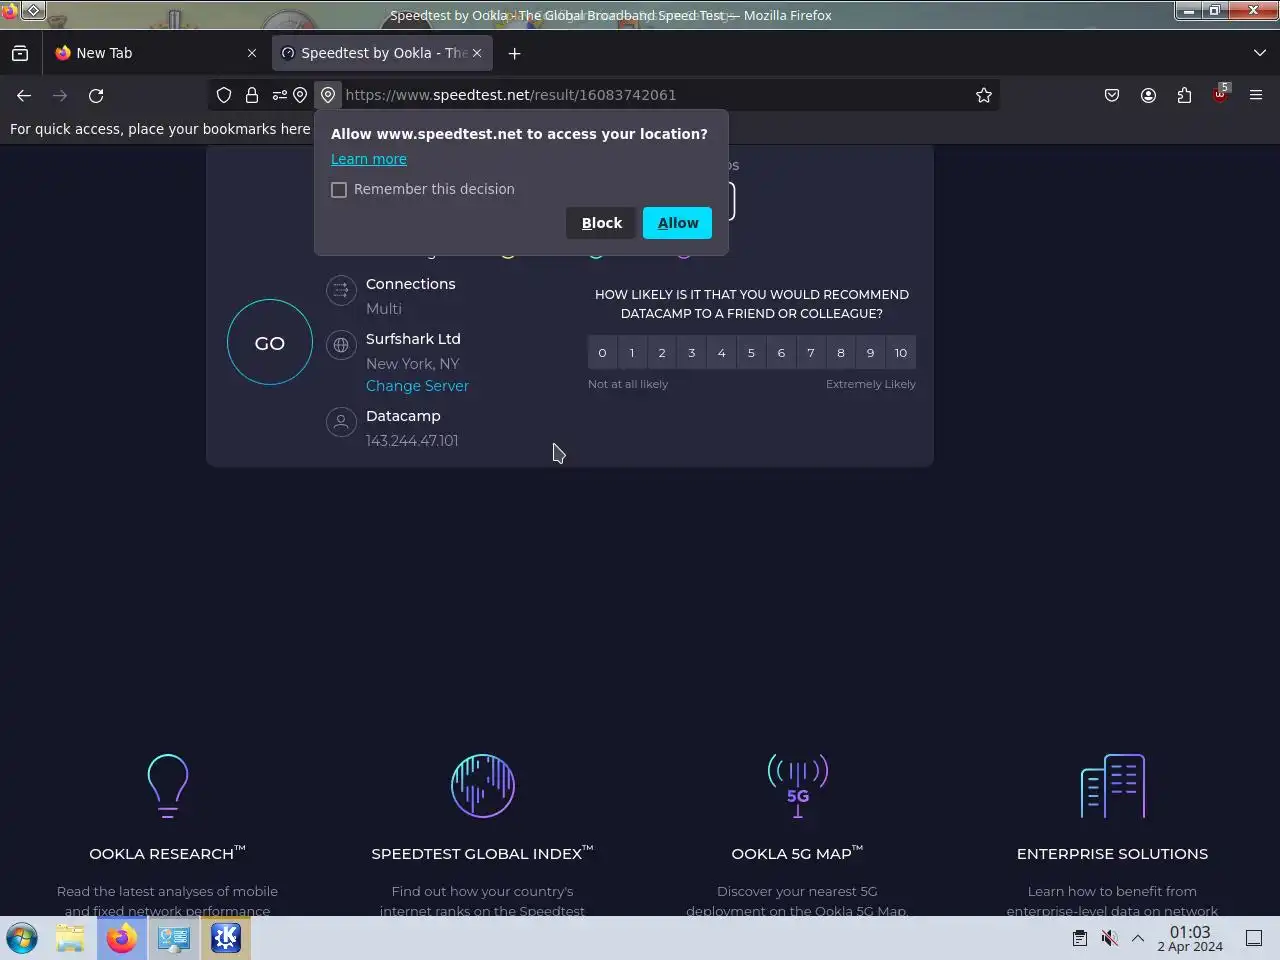Select rating 10 on the survey

901,353
